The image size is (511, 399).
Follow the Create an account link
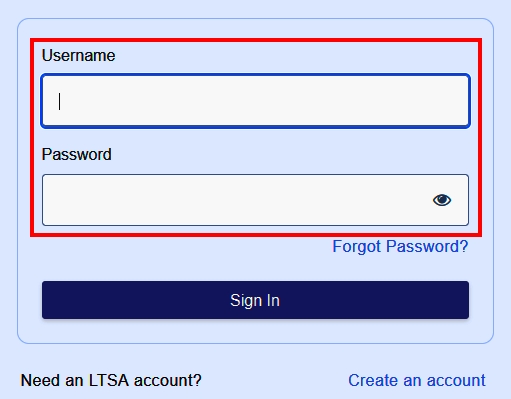pyautogui.click(x=417, y=380)
